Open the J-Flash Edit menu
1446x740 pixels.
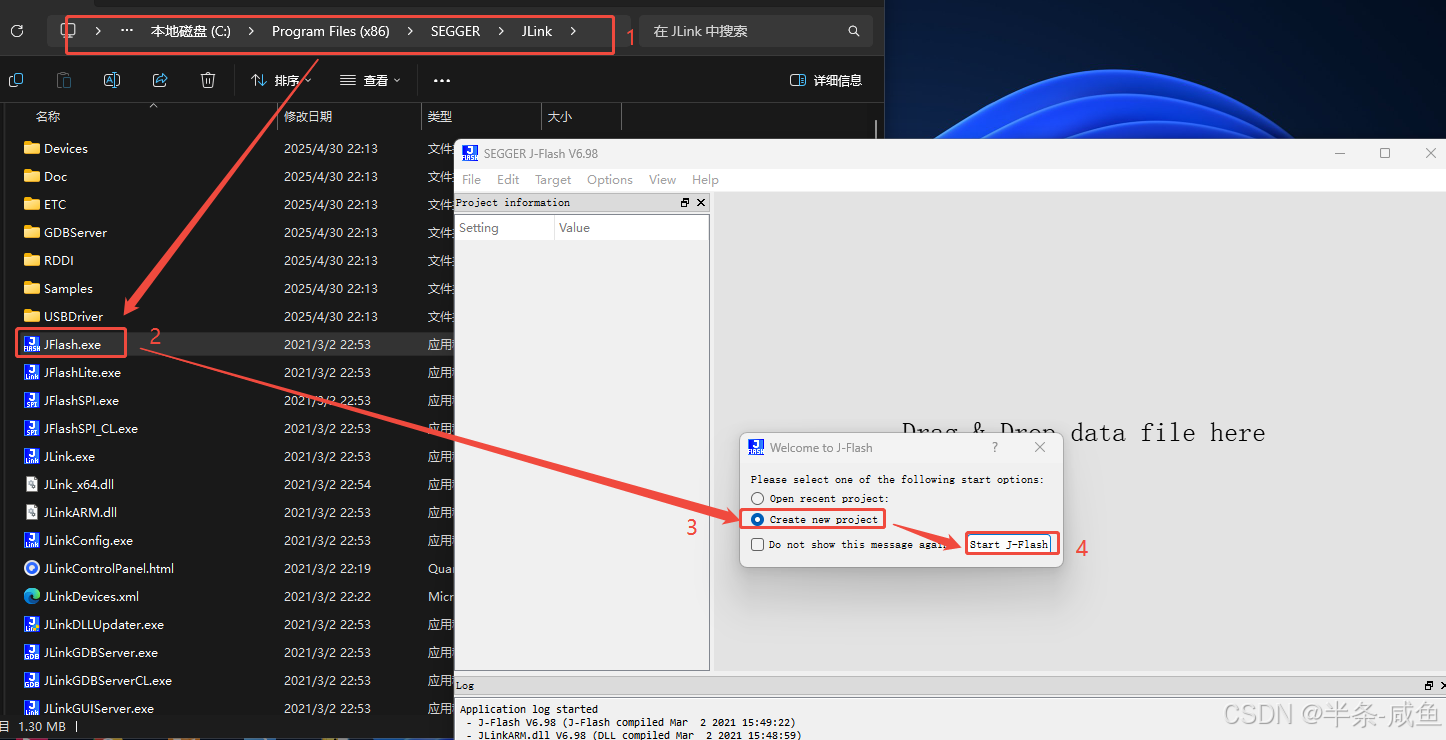point(508,179)
